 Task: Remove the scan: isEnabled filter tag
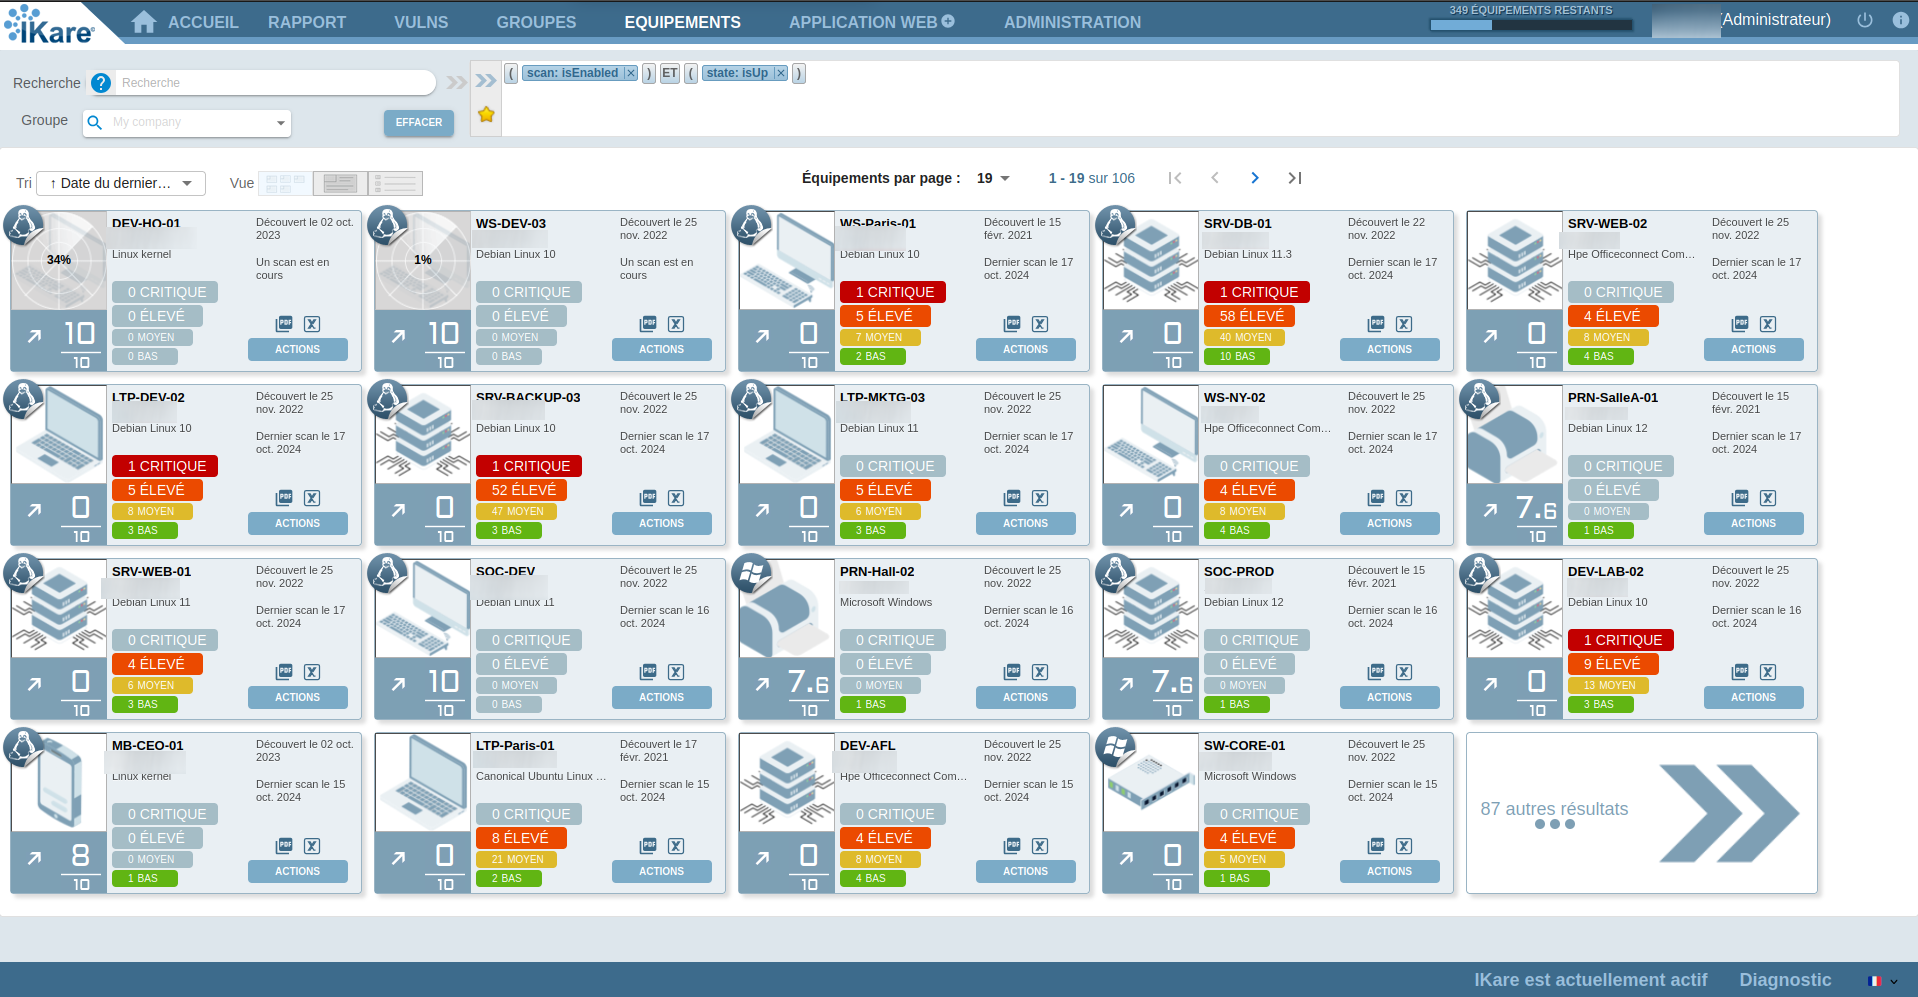point(630,73)
